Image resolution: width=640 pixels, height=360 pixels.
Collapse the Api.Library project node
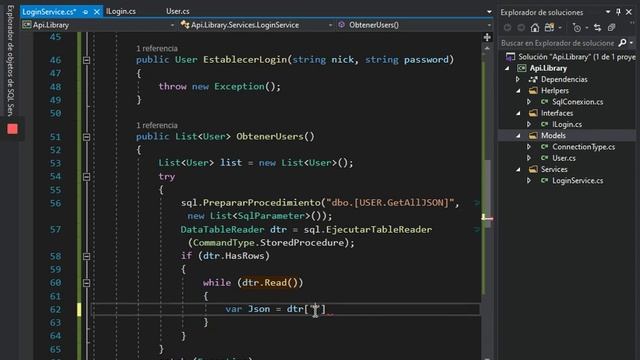(x=507, y=68)
